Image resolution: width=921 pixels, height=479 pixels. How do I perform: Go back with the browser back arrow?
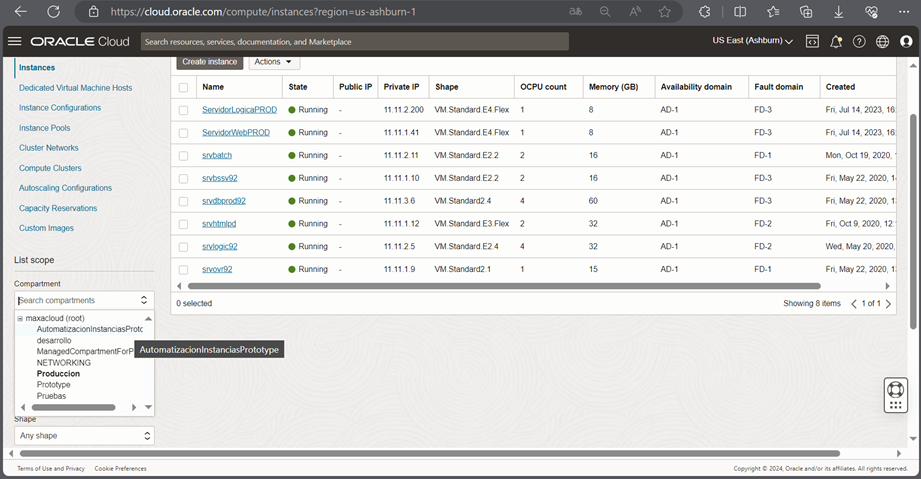tap(21, 12)
